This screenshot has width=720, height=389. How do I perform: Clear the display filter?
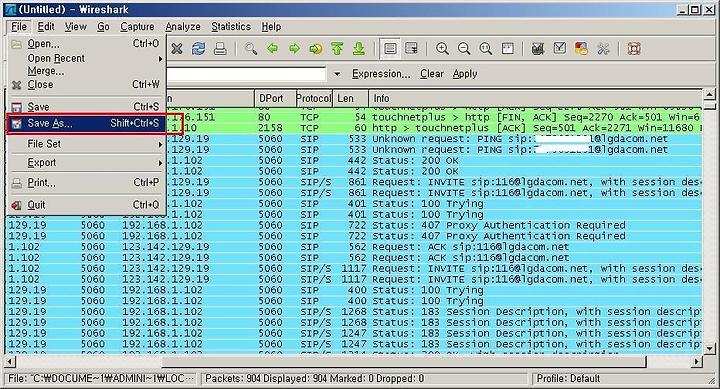[x=432, y=74]
